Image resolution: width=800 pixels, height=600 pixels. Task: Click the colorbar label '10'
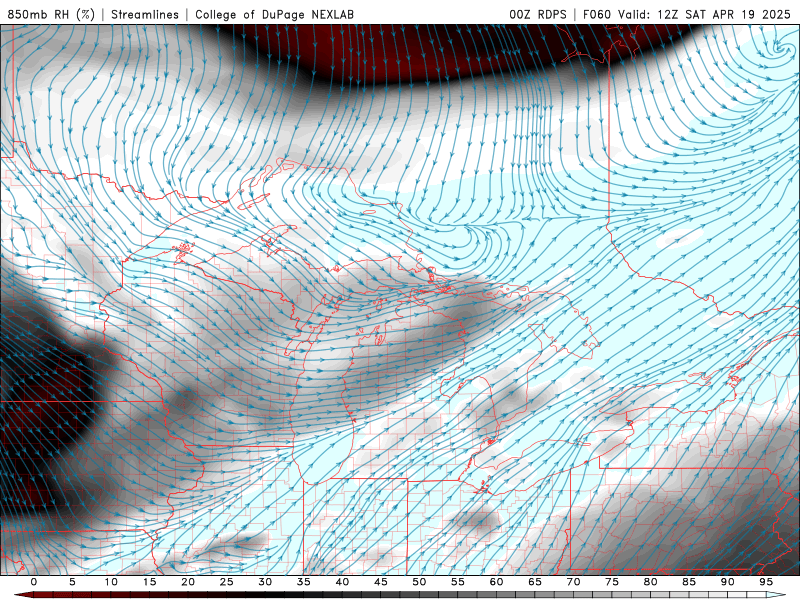pos(111,582)
